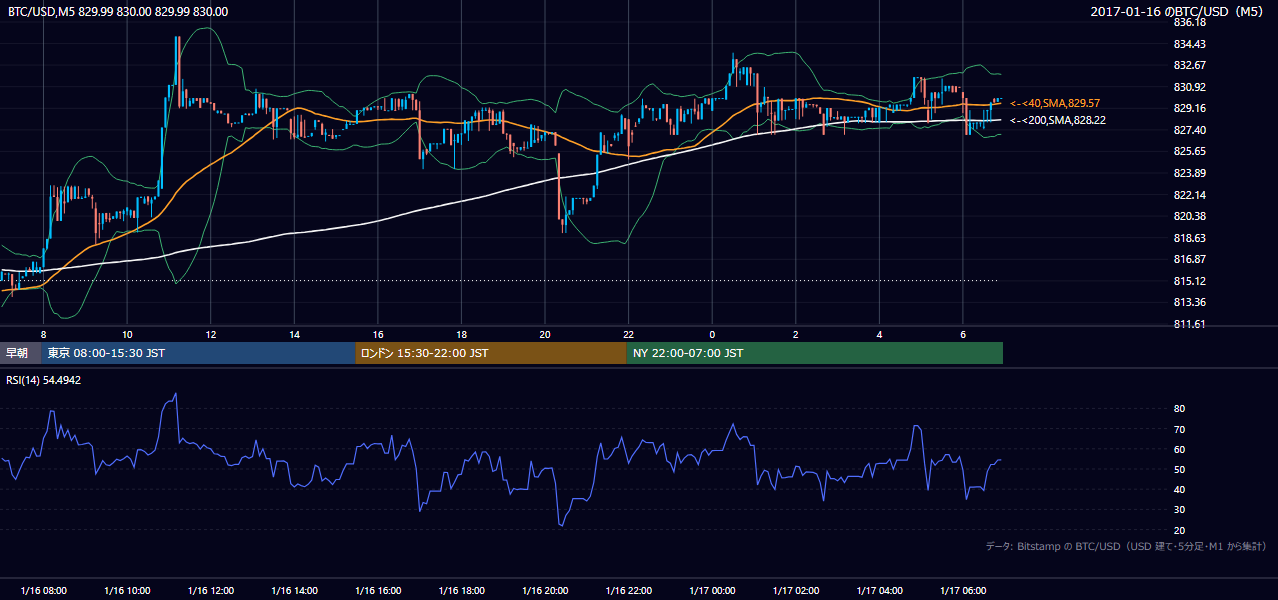Click the 1/16 12:00 time axis label
Screen dimensions: 1278x600
(x=210, y=590)
